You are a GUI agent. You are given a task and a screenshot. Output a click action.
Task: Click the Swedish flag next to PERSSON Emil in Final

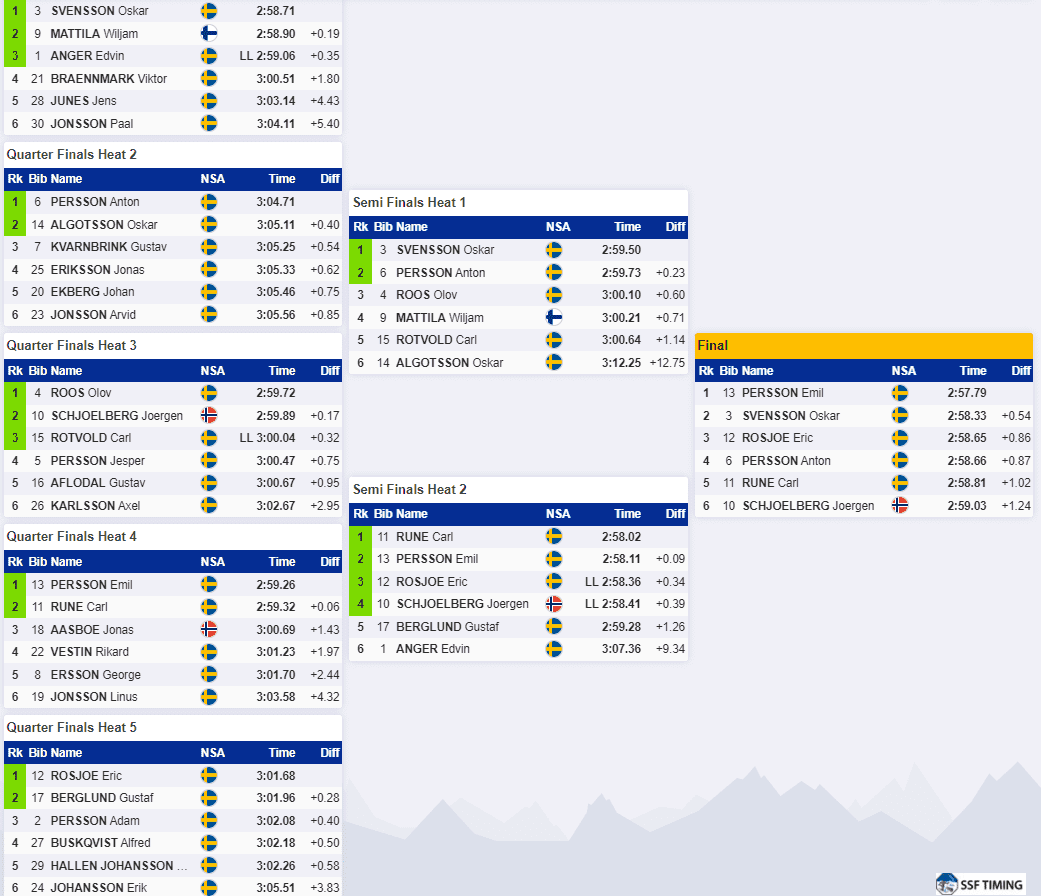pyautogui.click(x=900, y=393)
